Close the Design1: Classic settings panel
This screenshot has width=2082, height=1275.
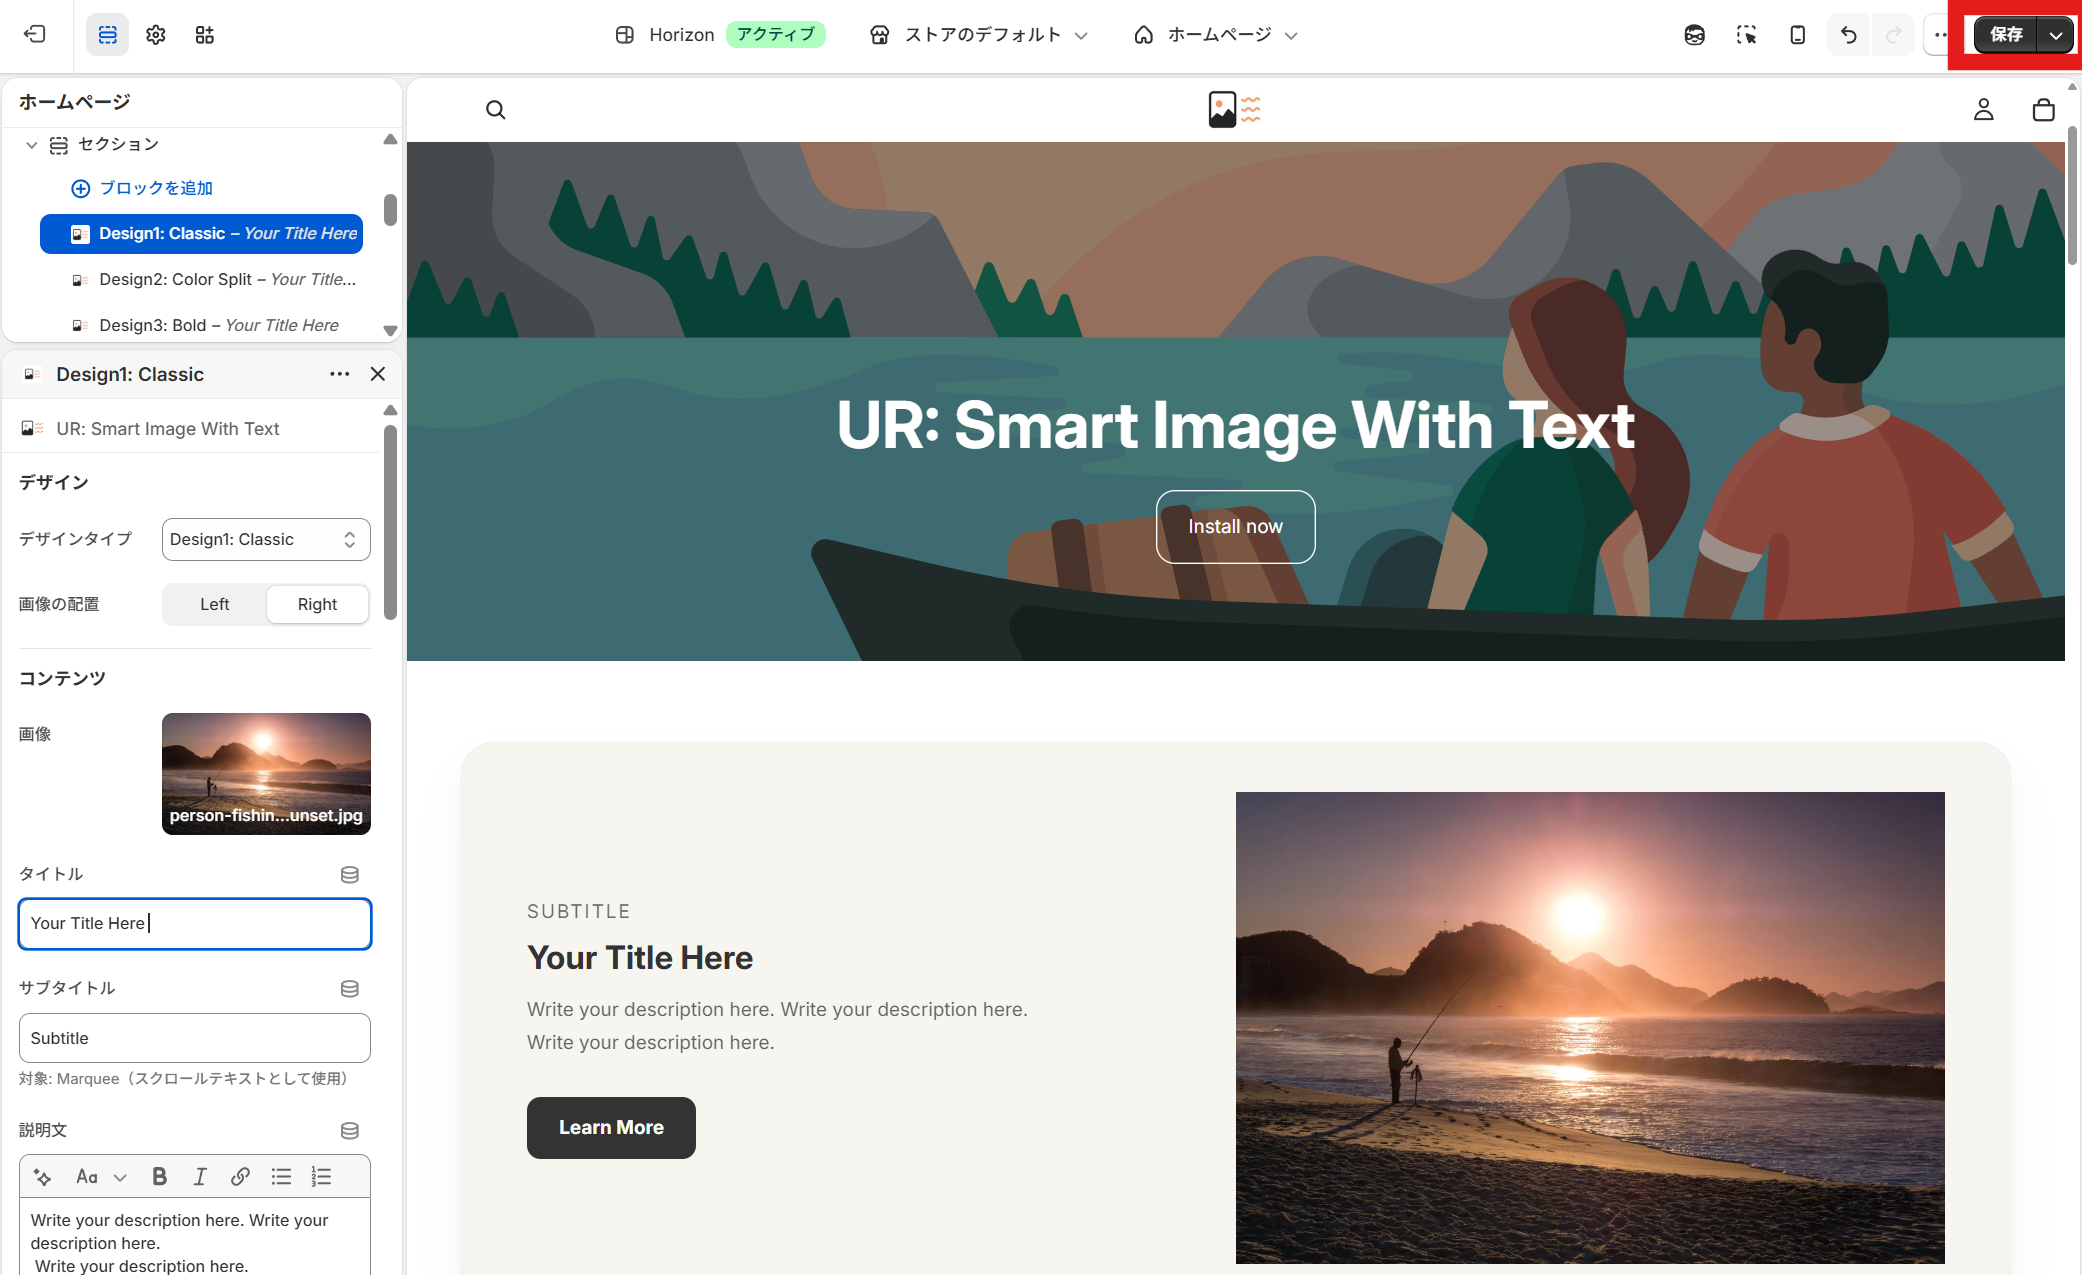click(x=378, y=374)
